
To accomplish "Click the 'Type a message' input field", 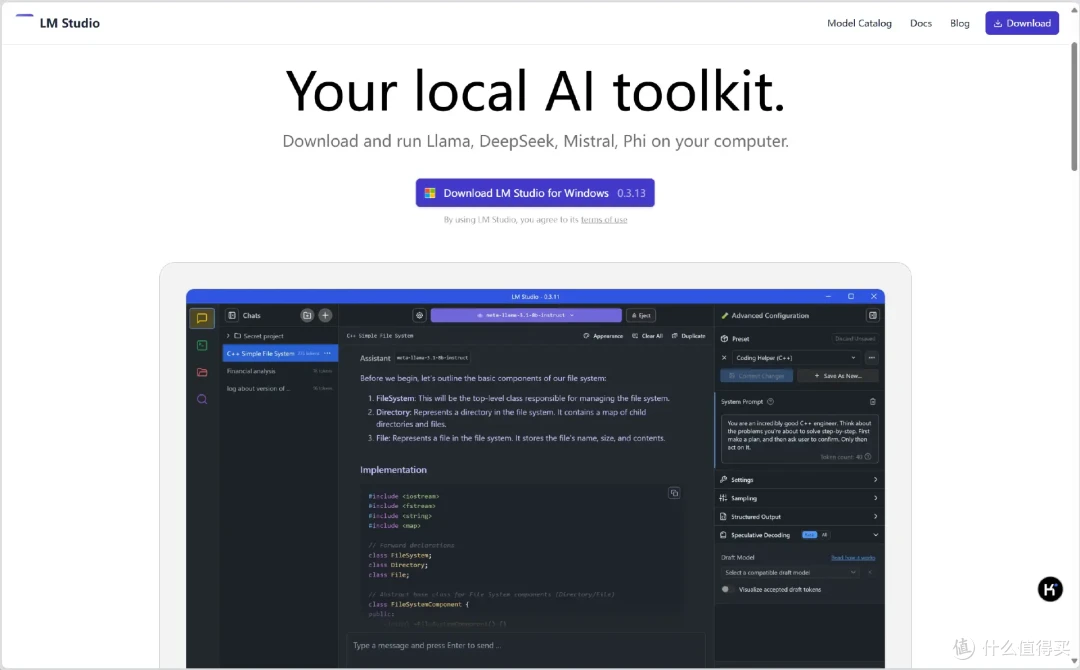I will [526, 646].
